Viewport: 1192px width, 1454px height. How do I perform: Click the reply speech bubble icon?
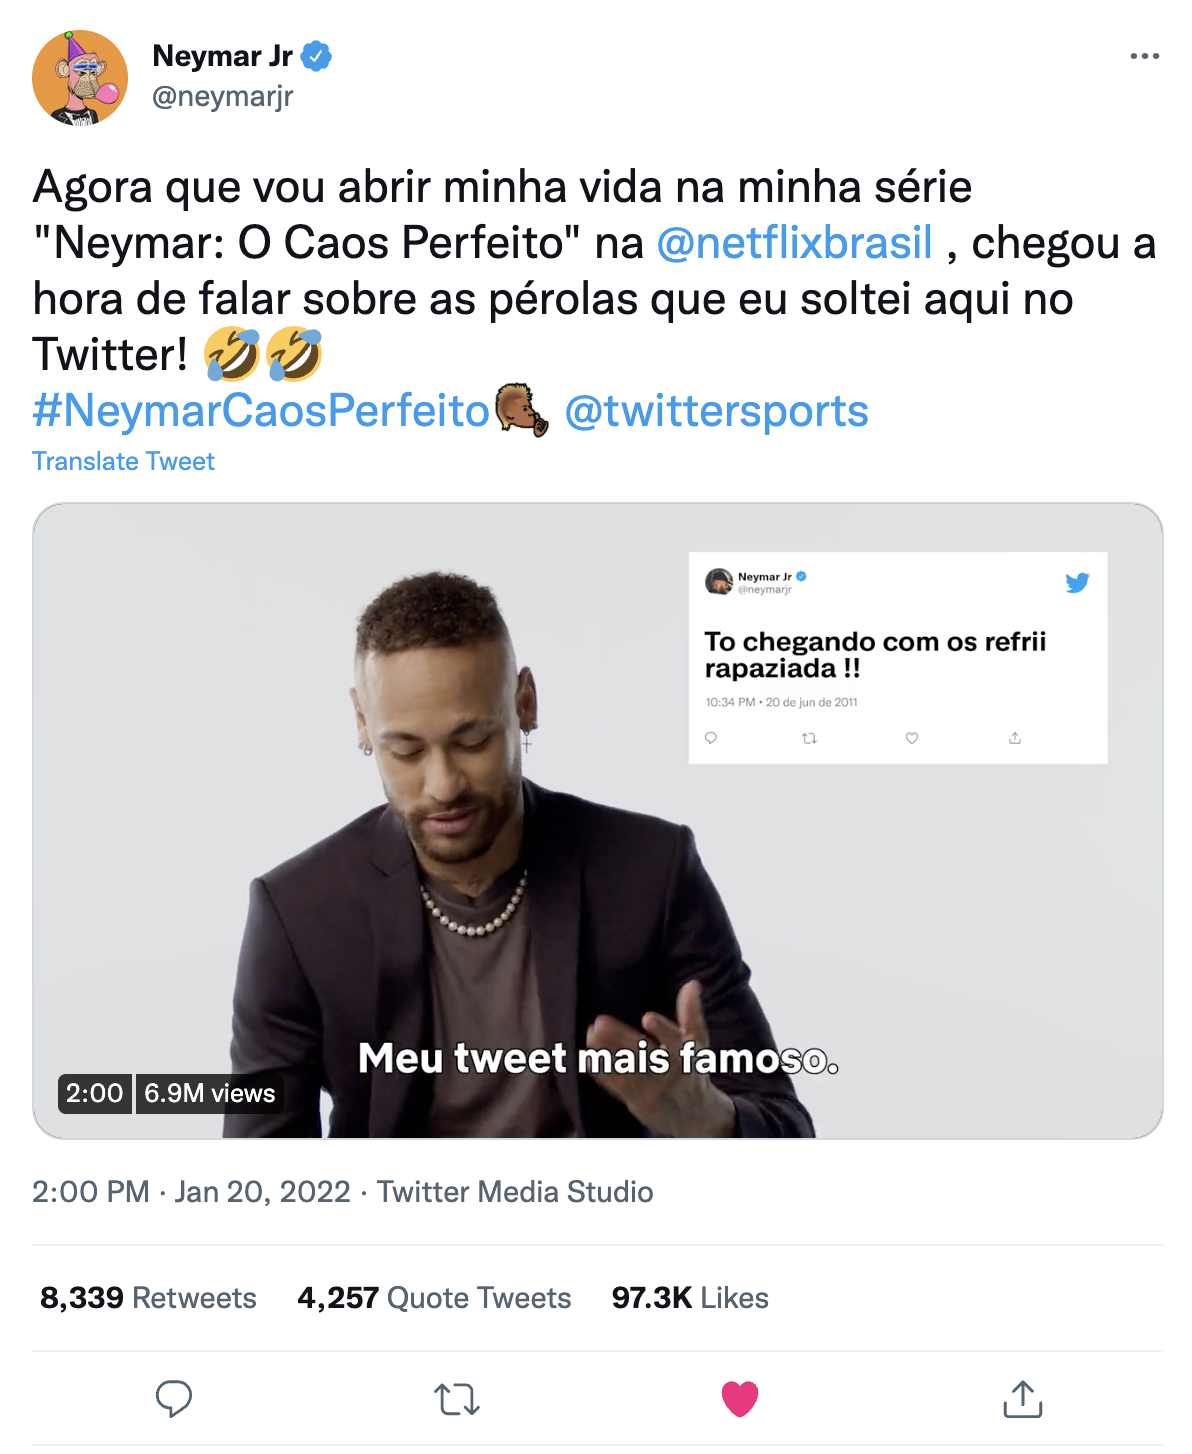[174, 1398]
